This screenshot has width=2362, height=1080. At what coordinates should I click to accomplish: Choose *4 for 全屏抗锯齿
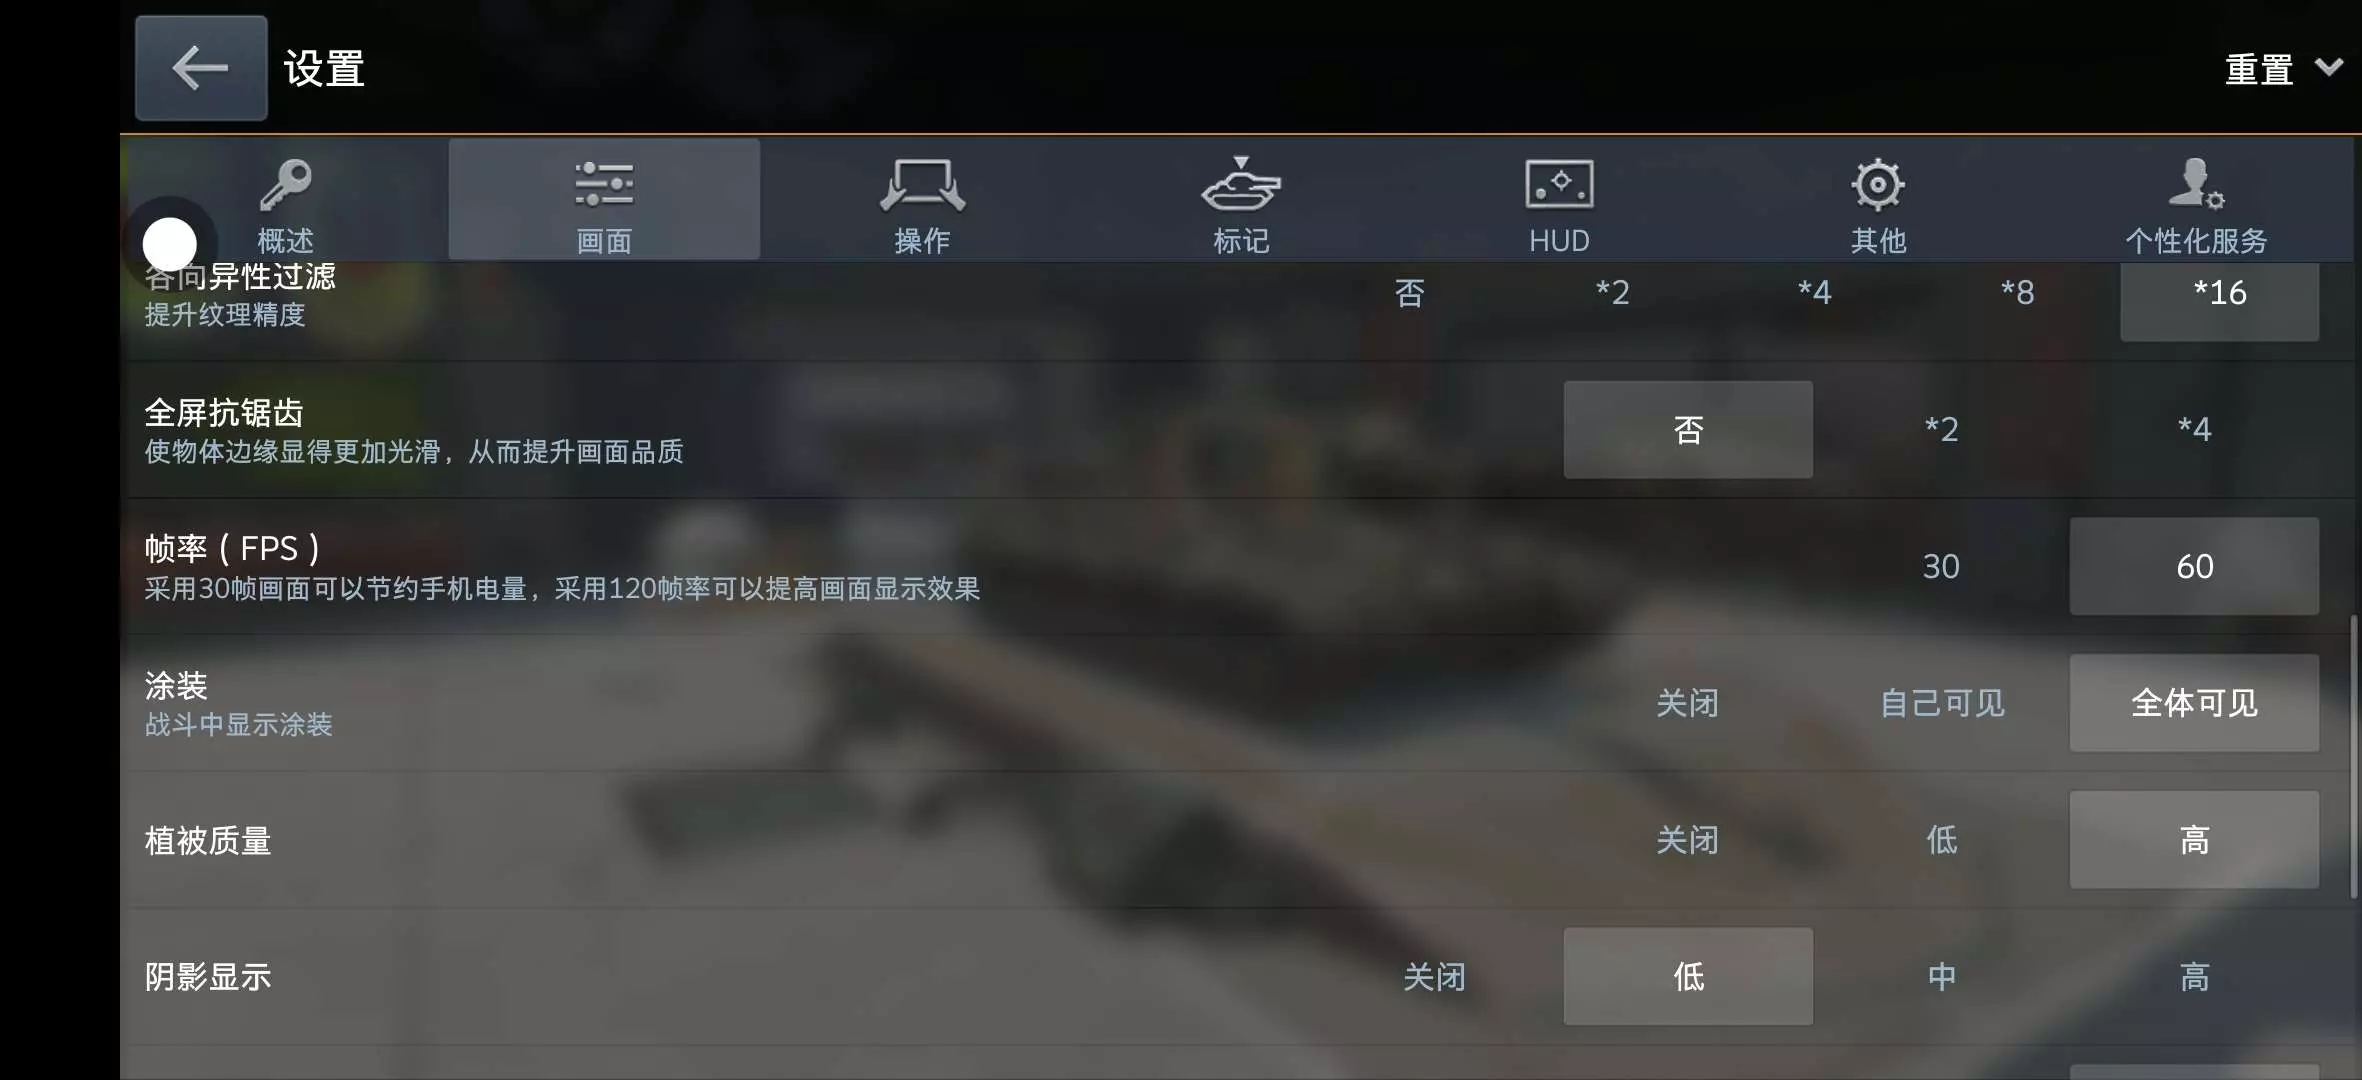pyautogui.click(x=2194, y=430)
